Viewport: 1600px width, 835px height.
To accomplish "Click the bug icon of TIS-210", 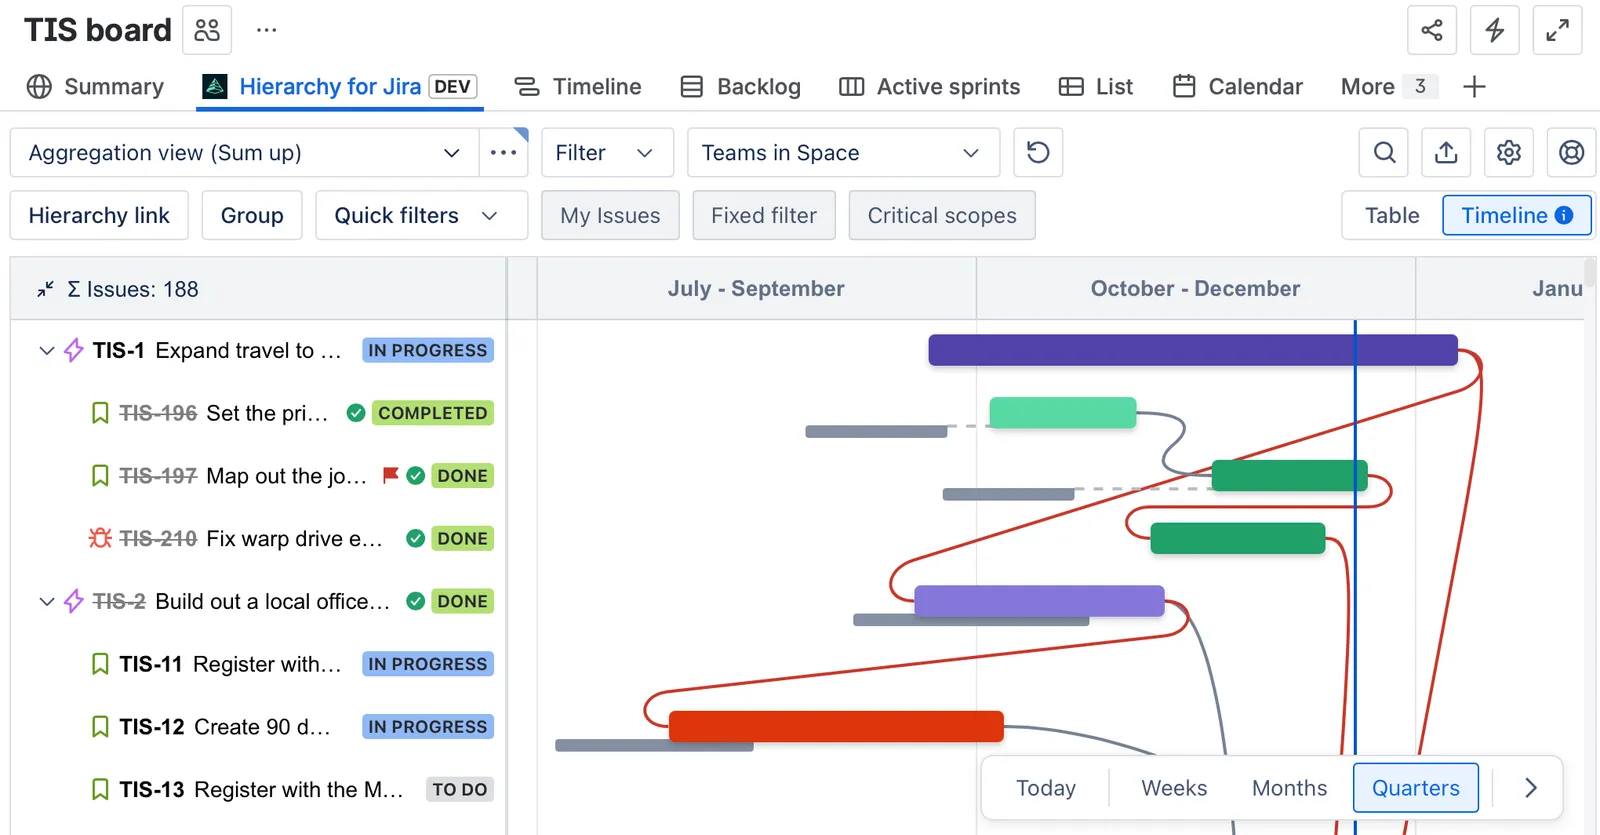I will pyautogui.click(x=100, y=538).
